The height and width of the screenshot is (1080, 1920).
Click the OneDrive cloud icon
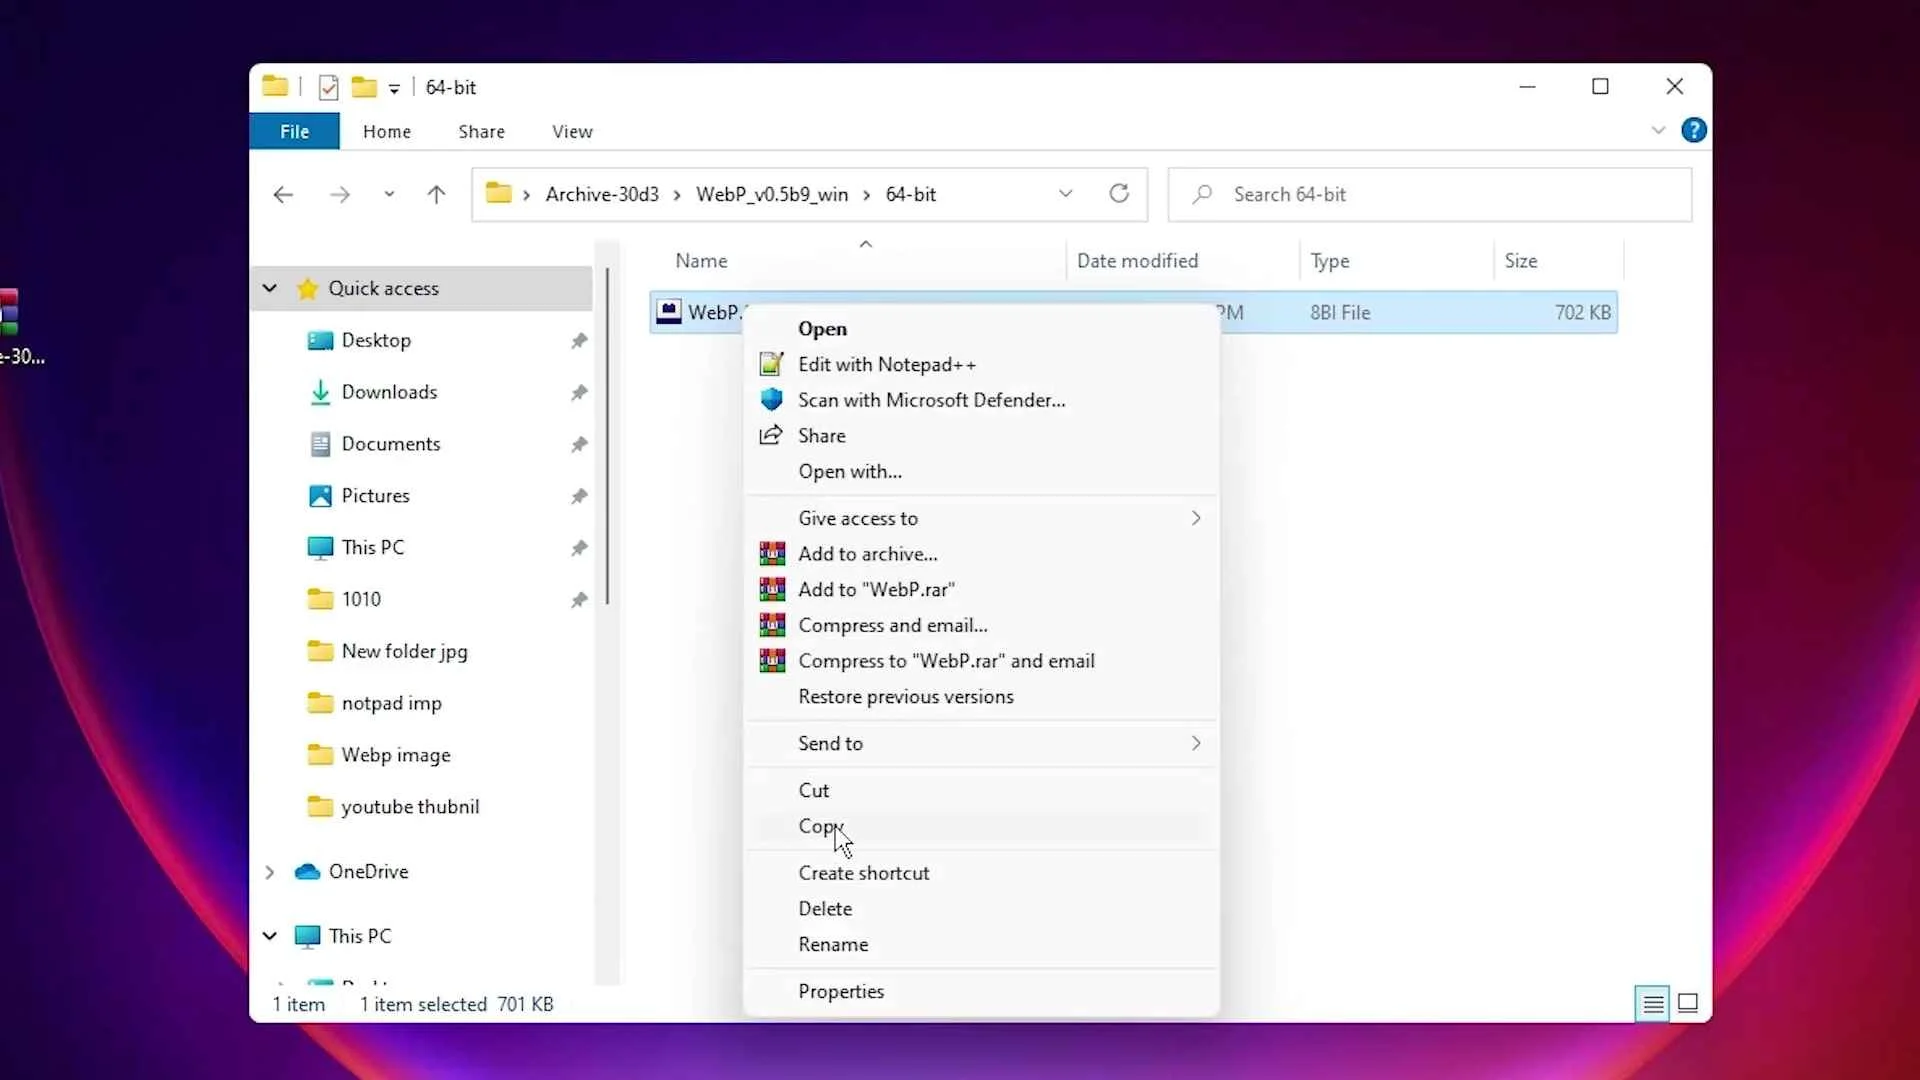click(x=307, y=872)
